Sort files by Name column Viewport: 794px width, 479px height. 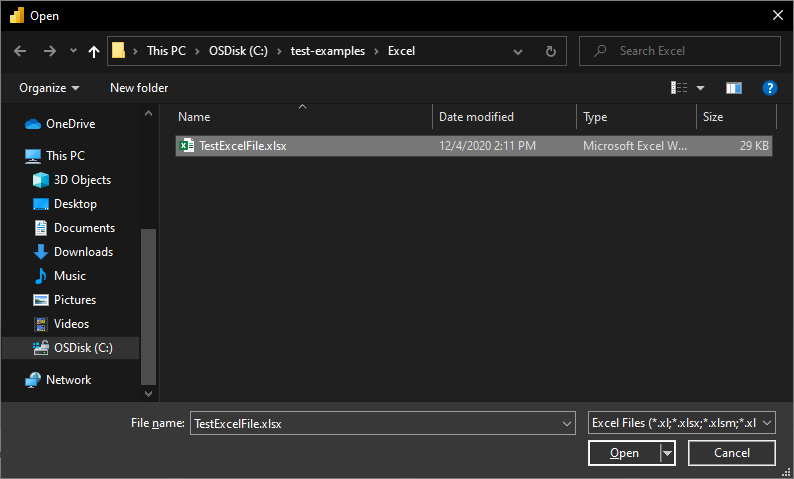click(x=194, y=117)
